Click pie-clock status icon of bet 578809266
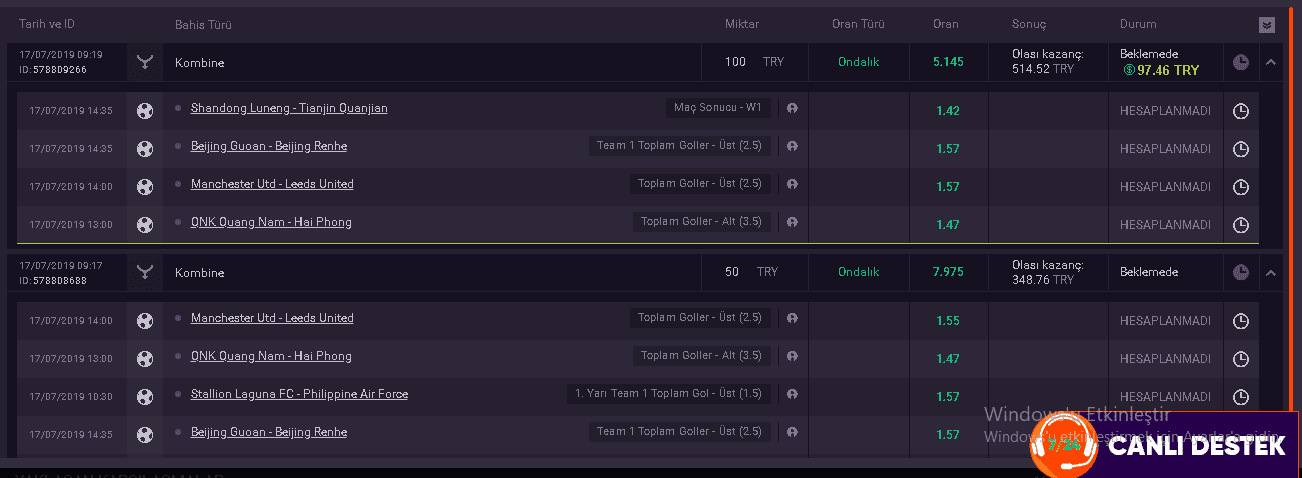The width and height of the screenshot is (1302, 478). click(x=1241, y=62)
